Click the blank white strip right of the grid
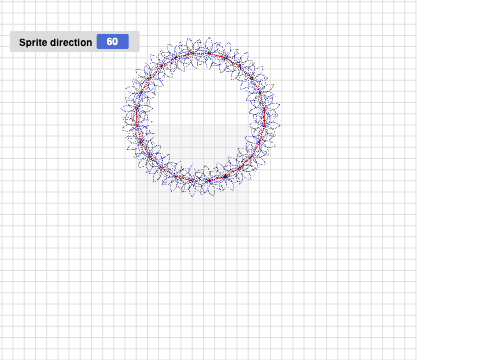Image resolution: width=480 pixels, height=360 pixels. tap(448, 180)
